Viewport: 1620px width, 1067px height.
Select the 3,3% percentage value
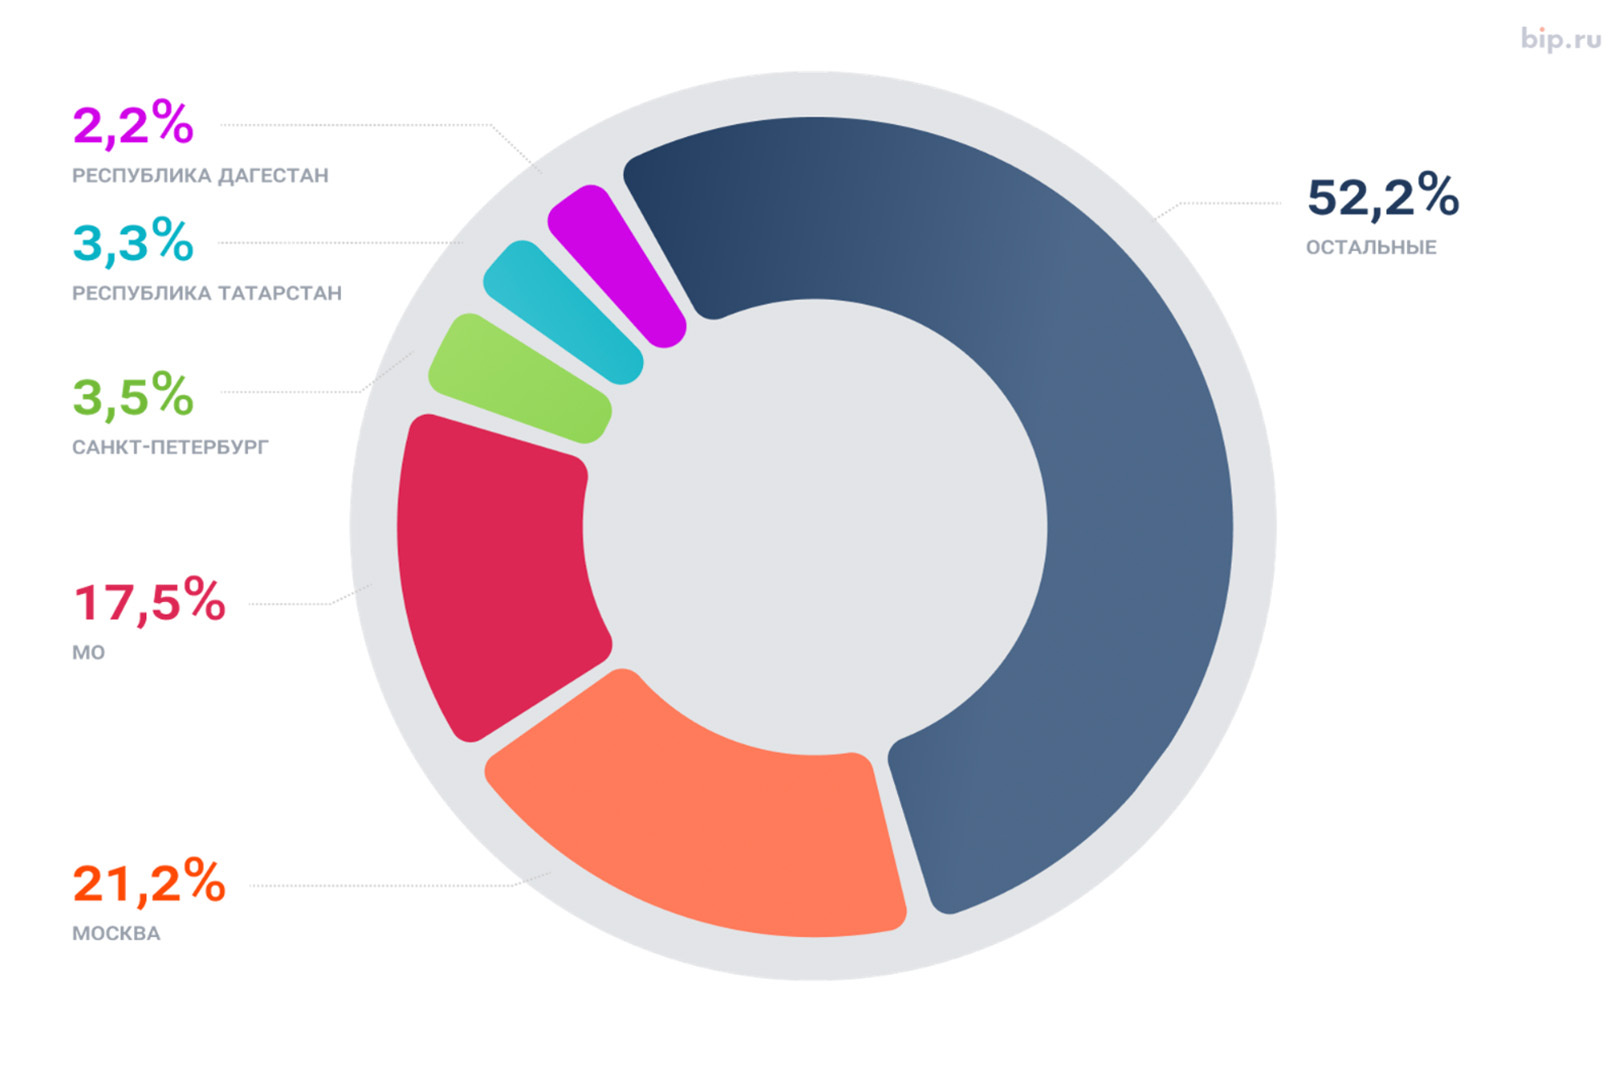[x=133, y=242]
